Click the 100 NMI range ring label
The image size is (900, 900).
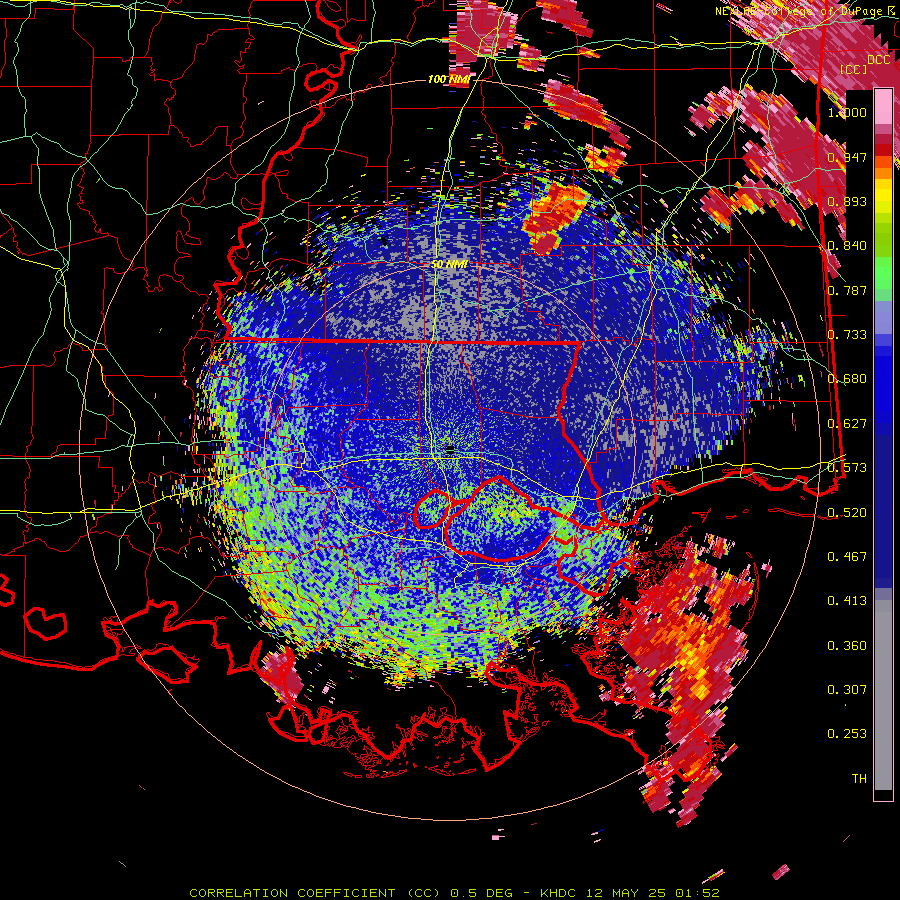448,79
